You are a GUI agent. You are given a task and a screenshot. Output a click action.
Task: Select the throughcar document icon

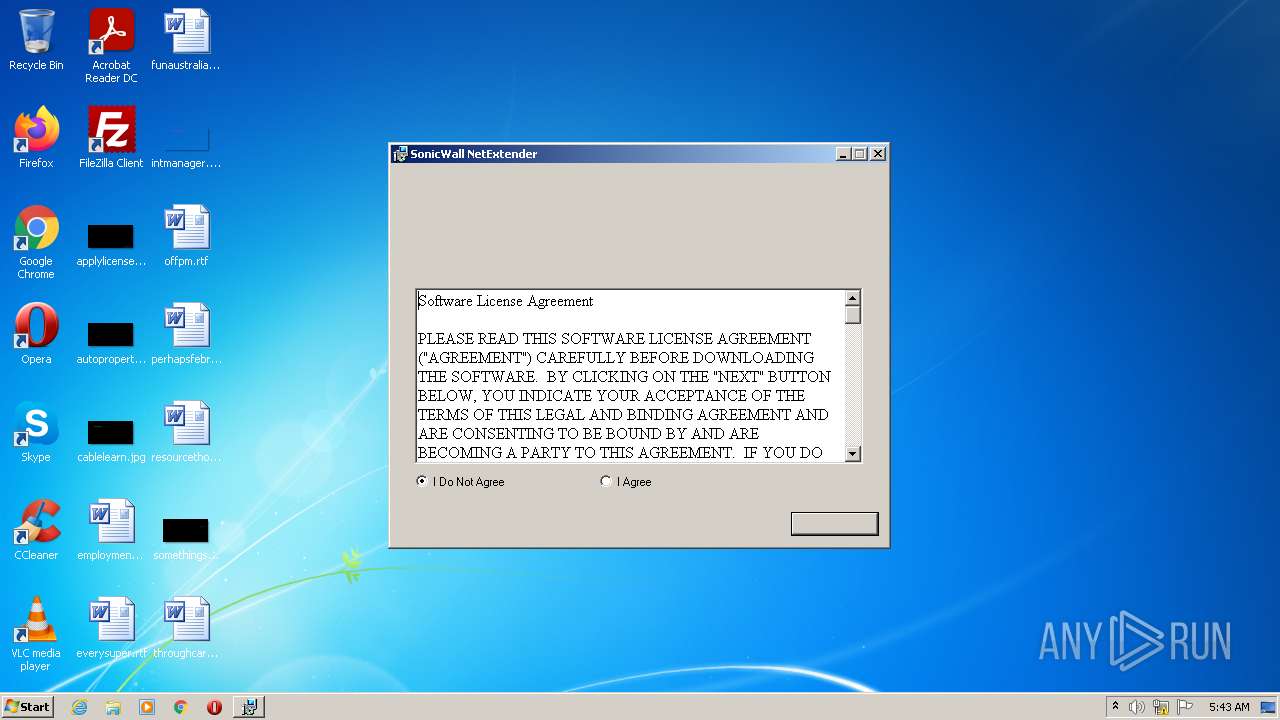(186, 628)
